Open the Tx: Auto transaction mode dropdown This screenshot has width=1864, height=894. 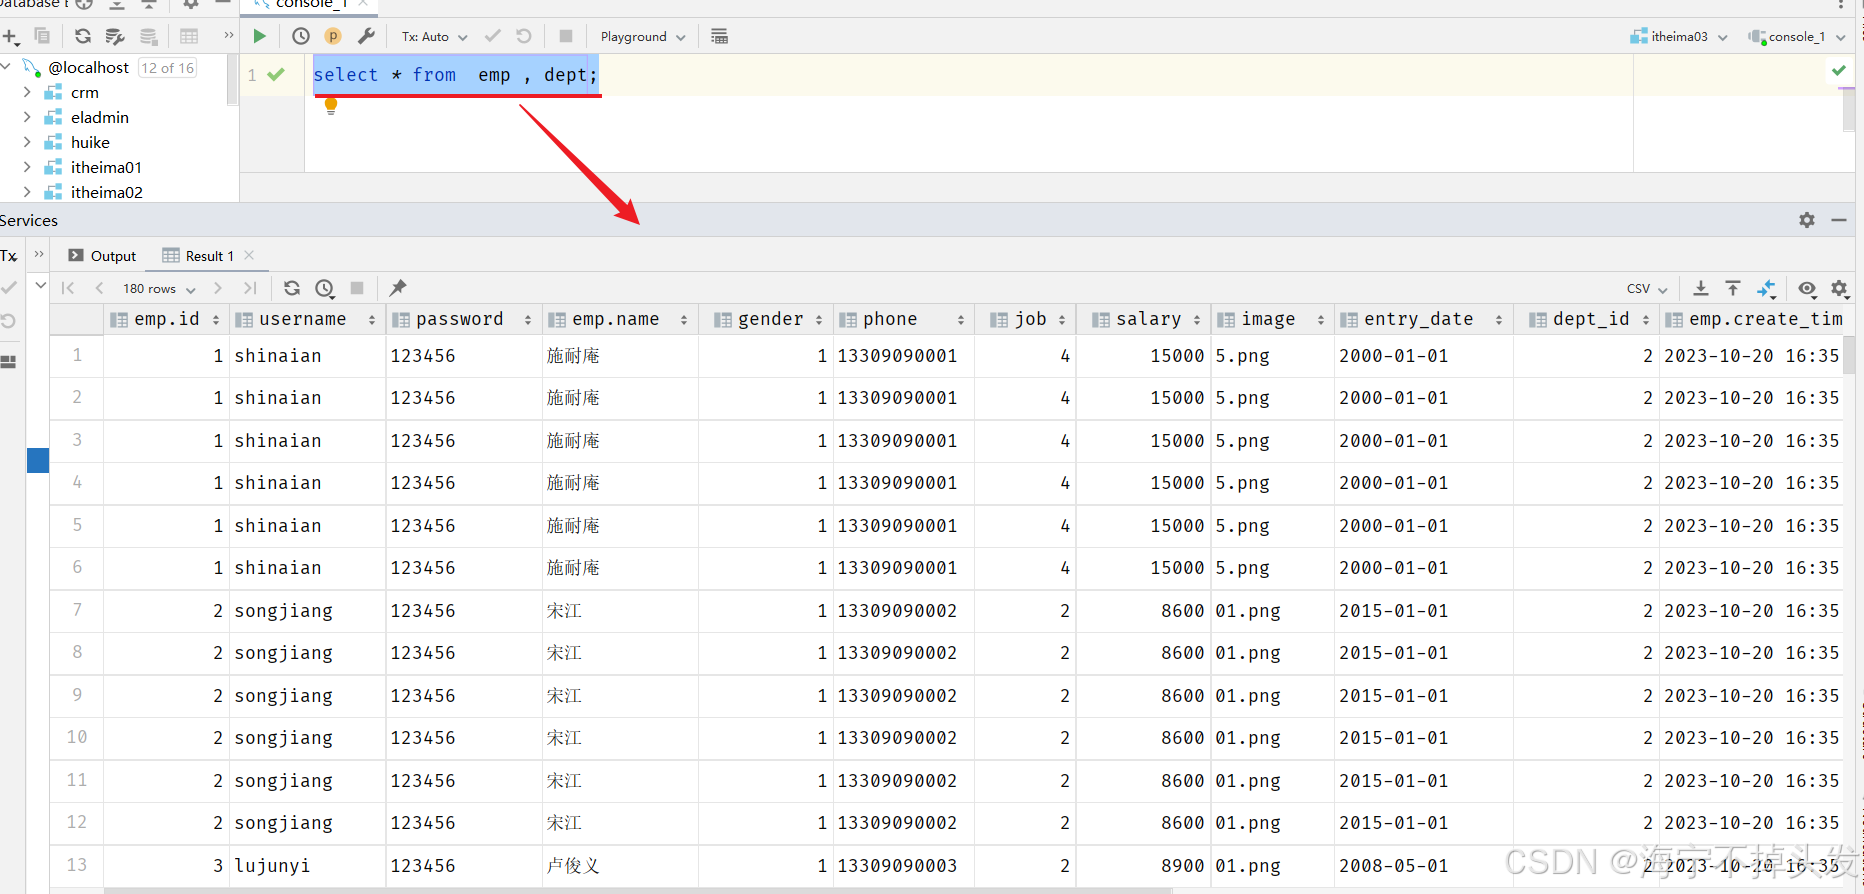click(x=434, y=36)
